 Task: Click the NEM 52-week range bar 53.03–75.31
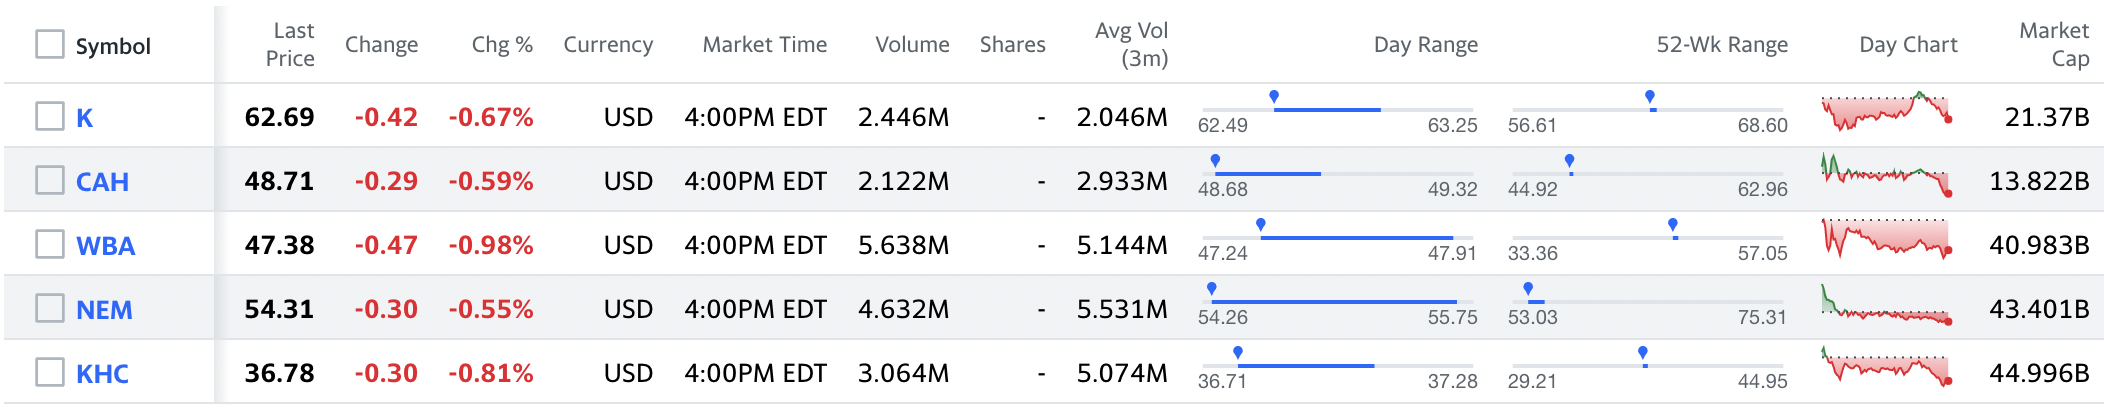1648,302
